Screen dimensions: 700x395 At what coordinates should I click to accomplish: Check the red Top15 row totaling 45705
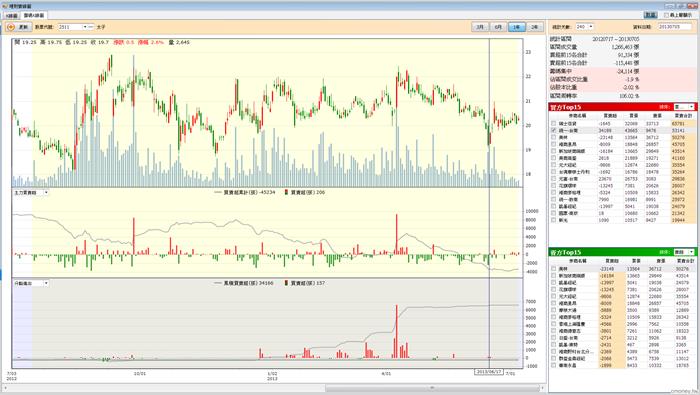click(x=554, y=144)
